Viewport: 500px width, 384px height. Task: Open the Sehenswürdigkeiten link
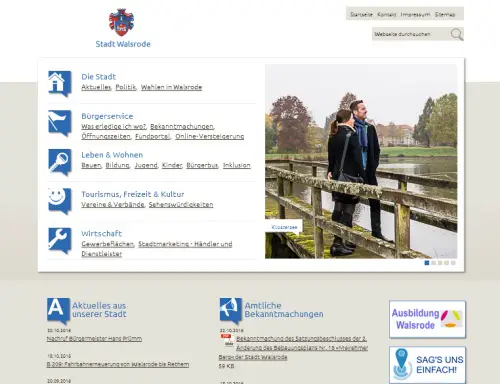coord(181,204)
